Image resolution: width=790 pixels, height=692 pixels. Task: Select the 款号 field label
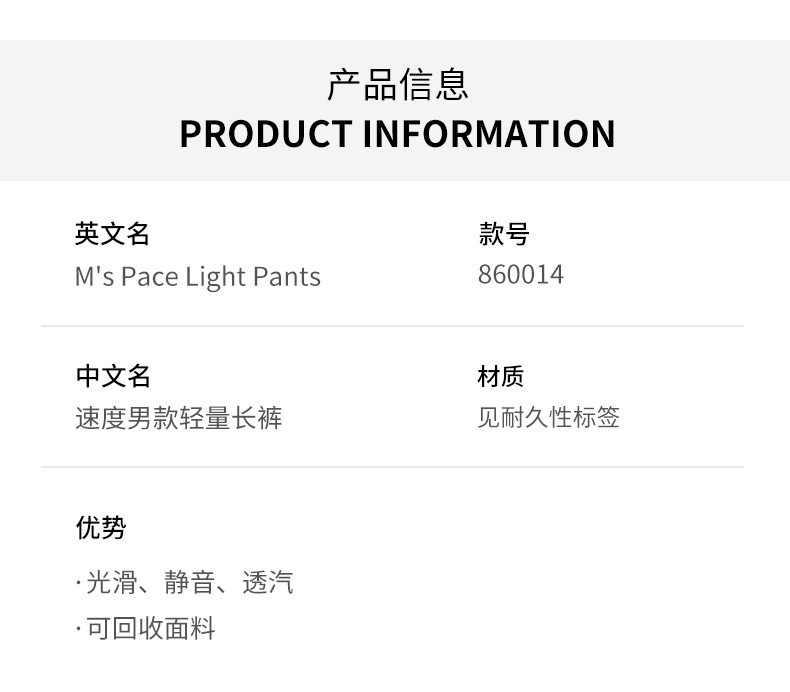503,234
